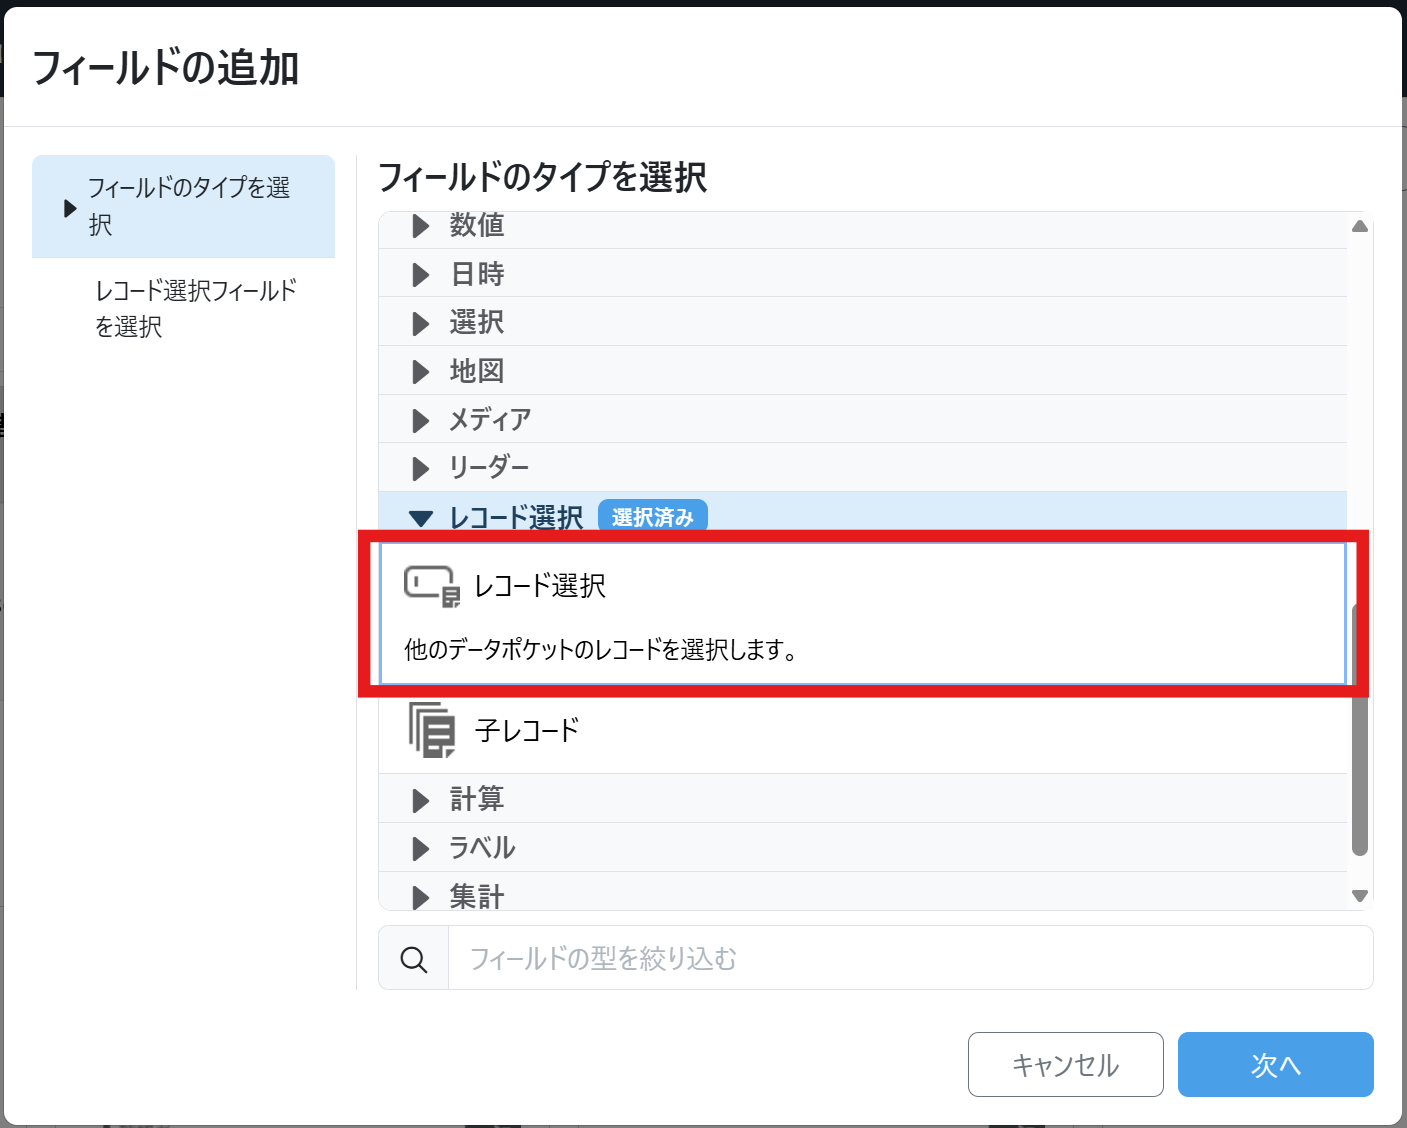Open the レコード選択フィールドを選択 step

pyautogui.click(x=195, y=308)
